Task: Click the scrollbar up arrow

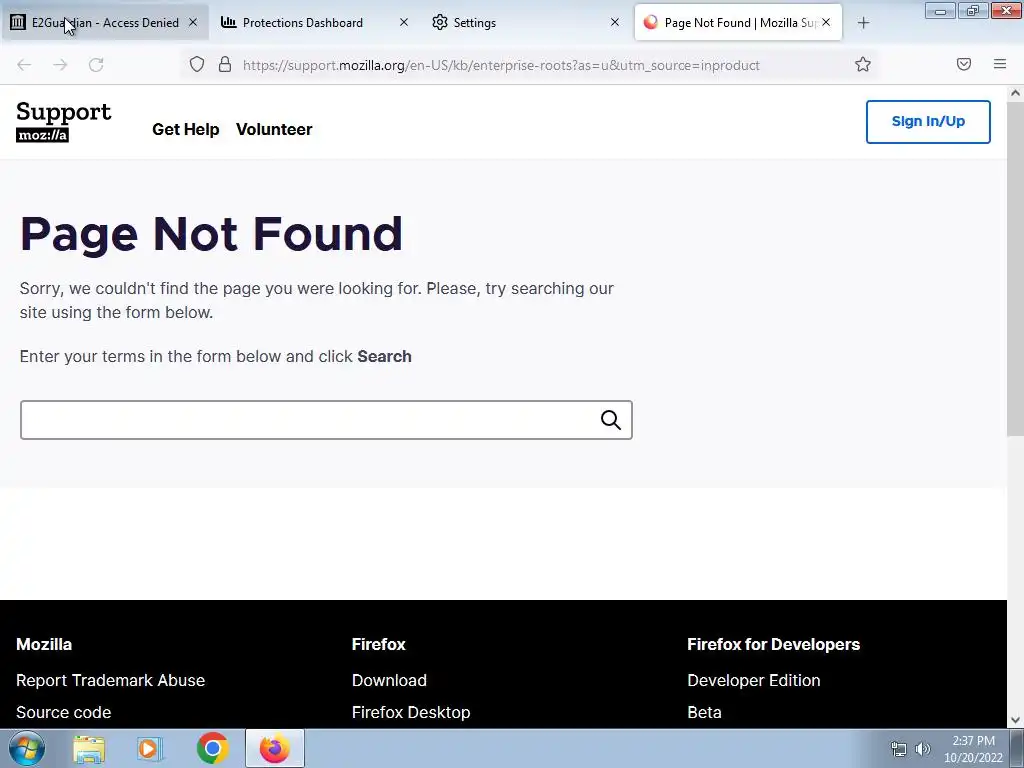Action: click(x=1015, y=93)
